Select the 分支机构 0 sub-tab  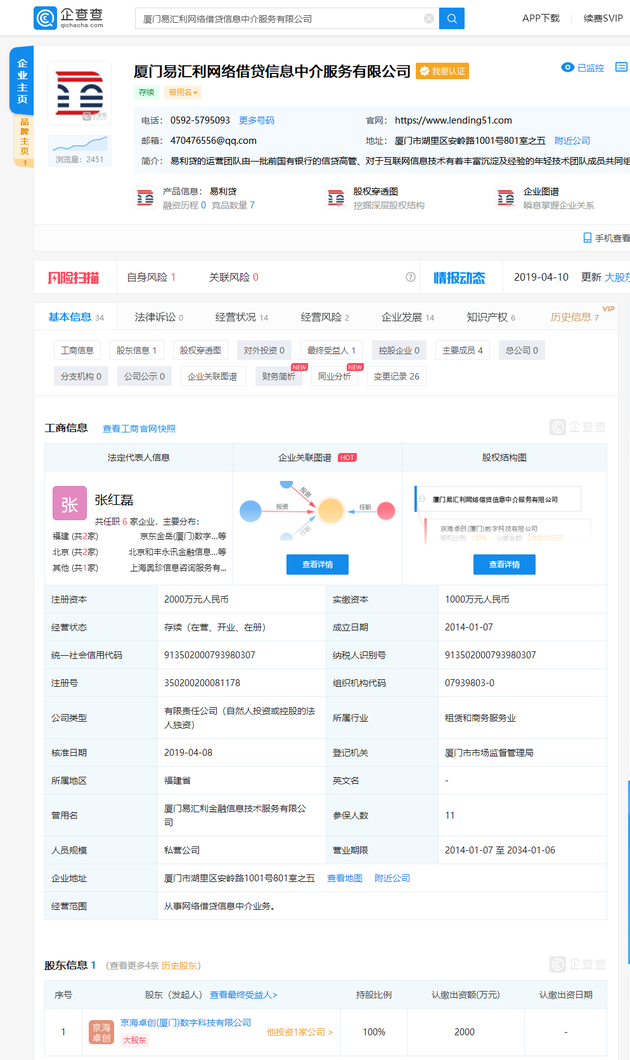click(81, 377)
